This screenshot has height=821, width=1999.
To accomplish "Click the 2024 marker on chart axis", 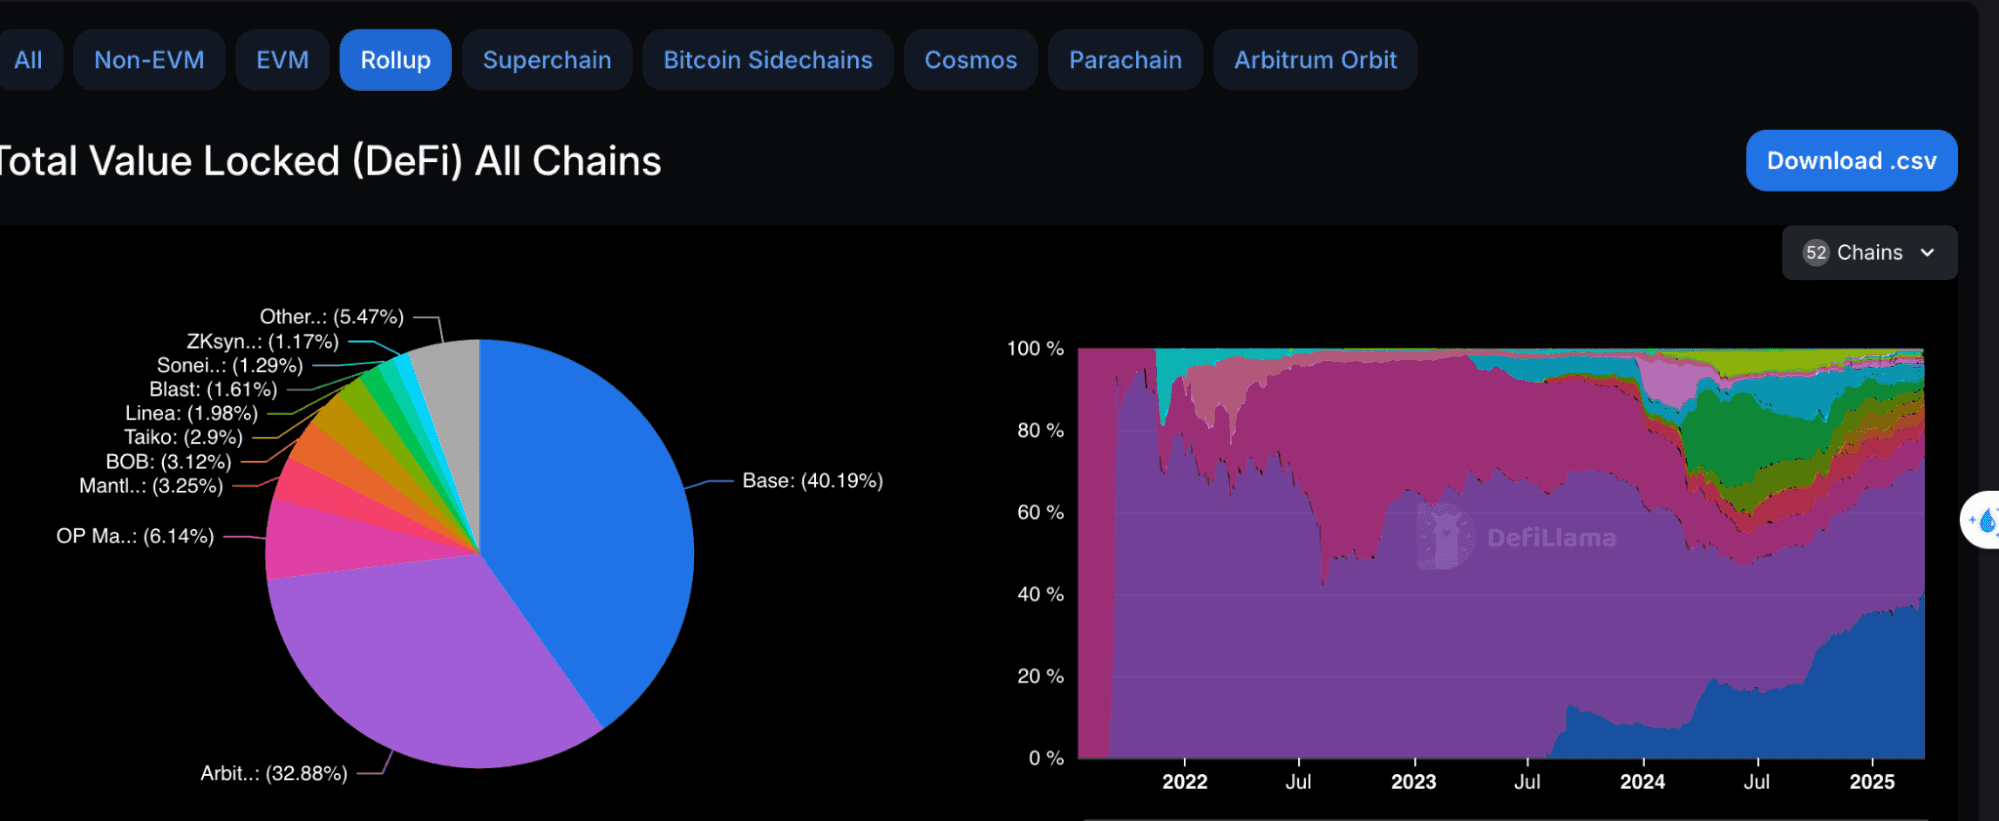I will (x=1642, y=782).
